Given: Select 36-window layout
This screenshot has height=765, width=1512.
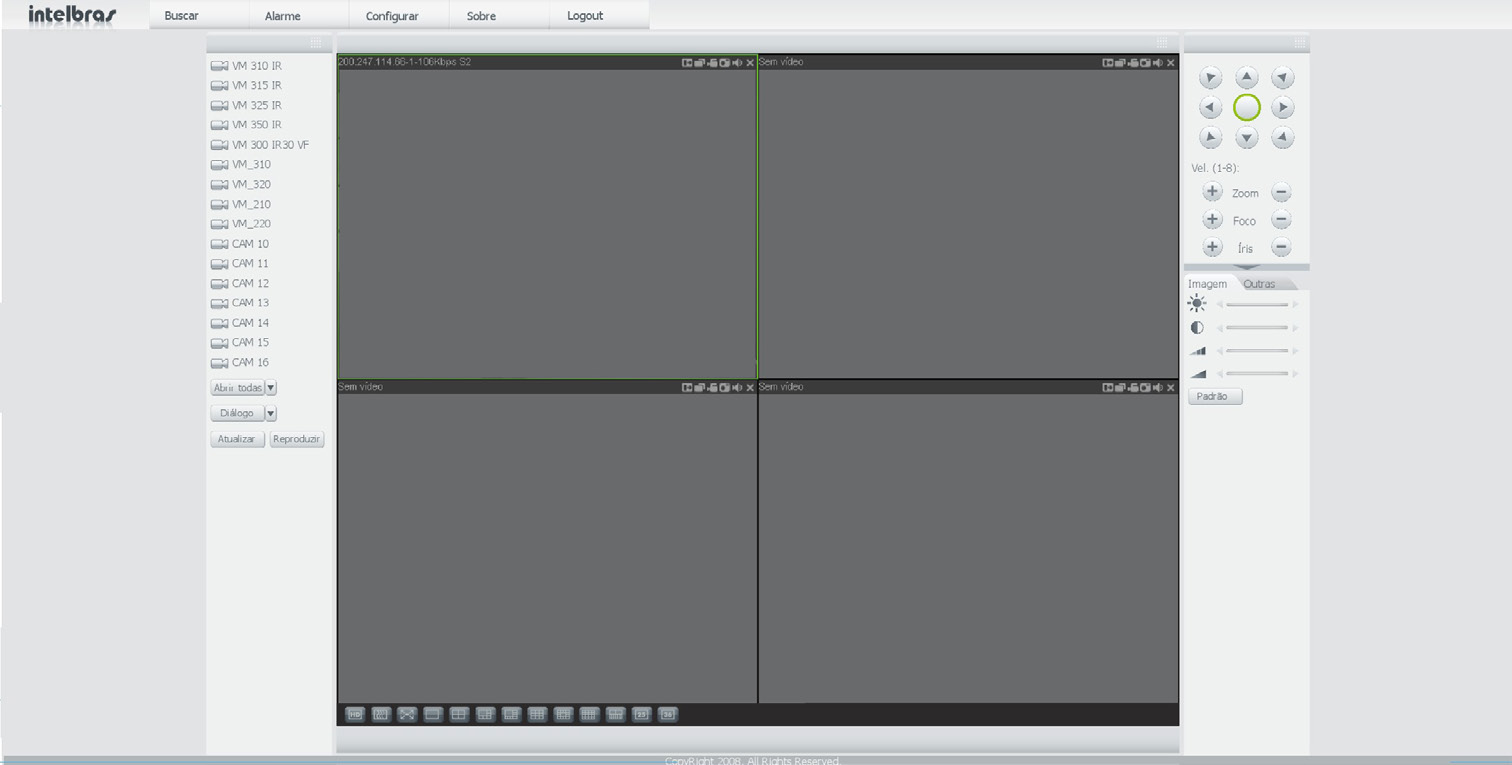Looking at the screenshot, I should [x=668, y=714].
